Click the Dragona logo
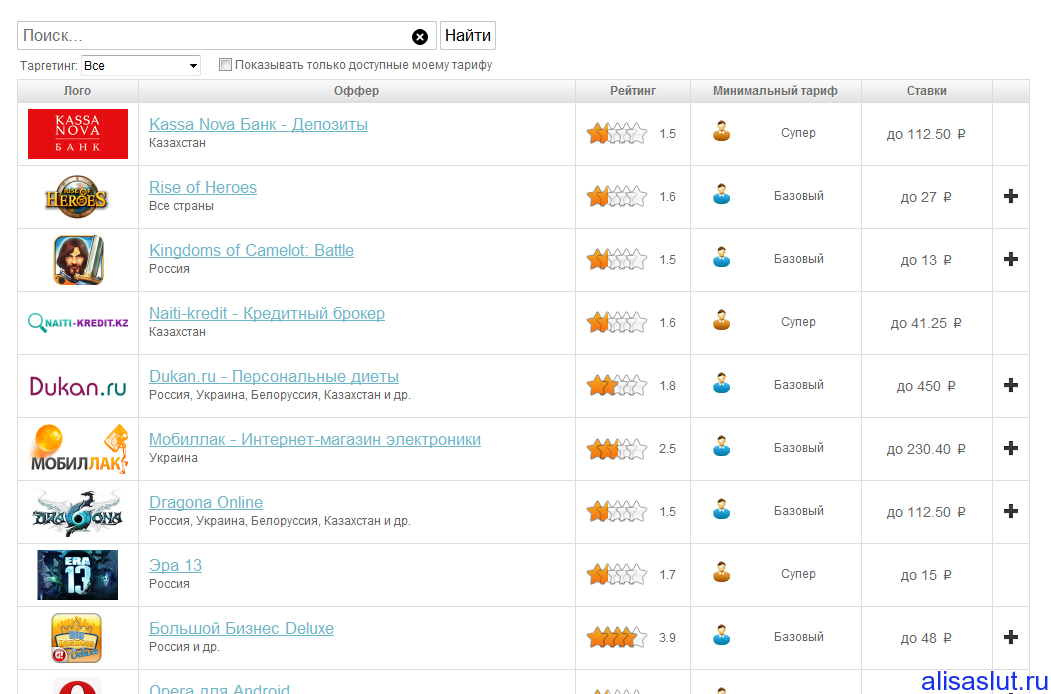The width and height of the screenshot is (1051, 694). click(78, 512)
